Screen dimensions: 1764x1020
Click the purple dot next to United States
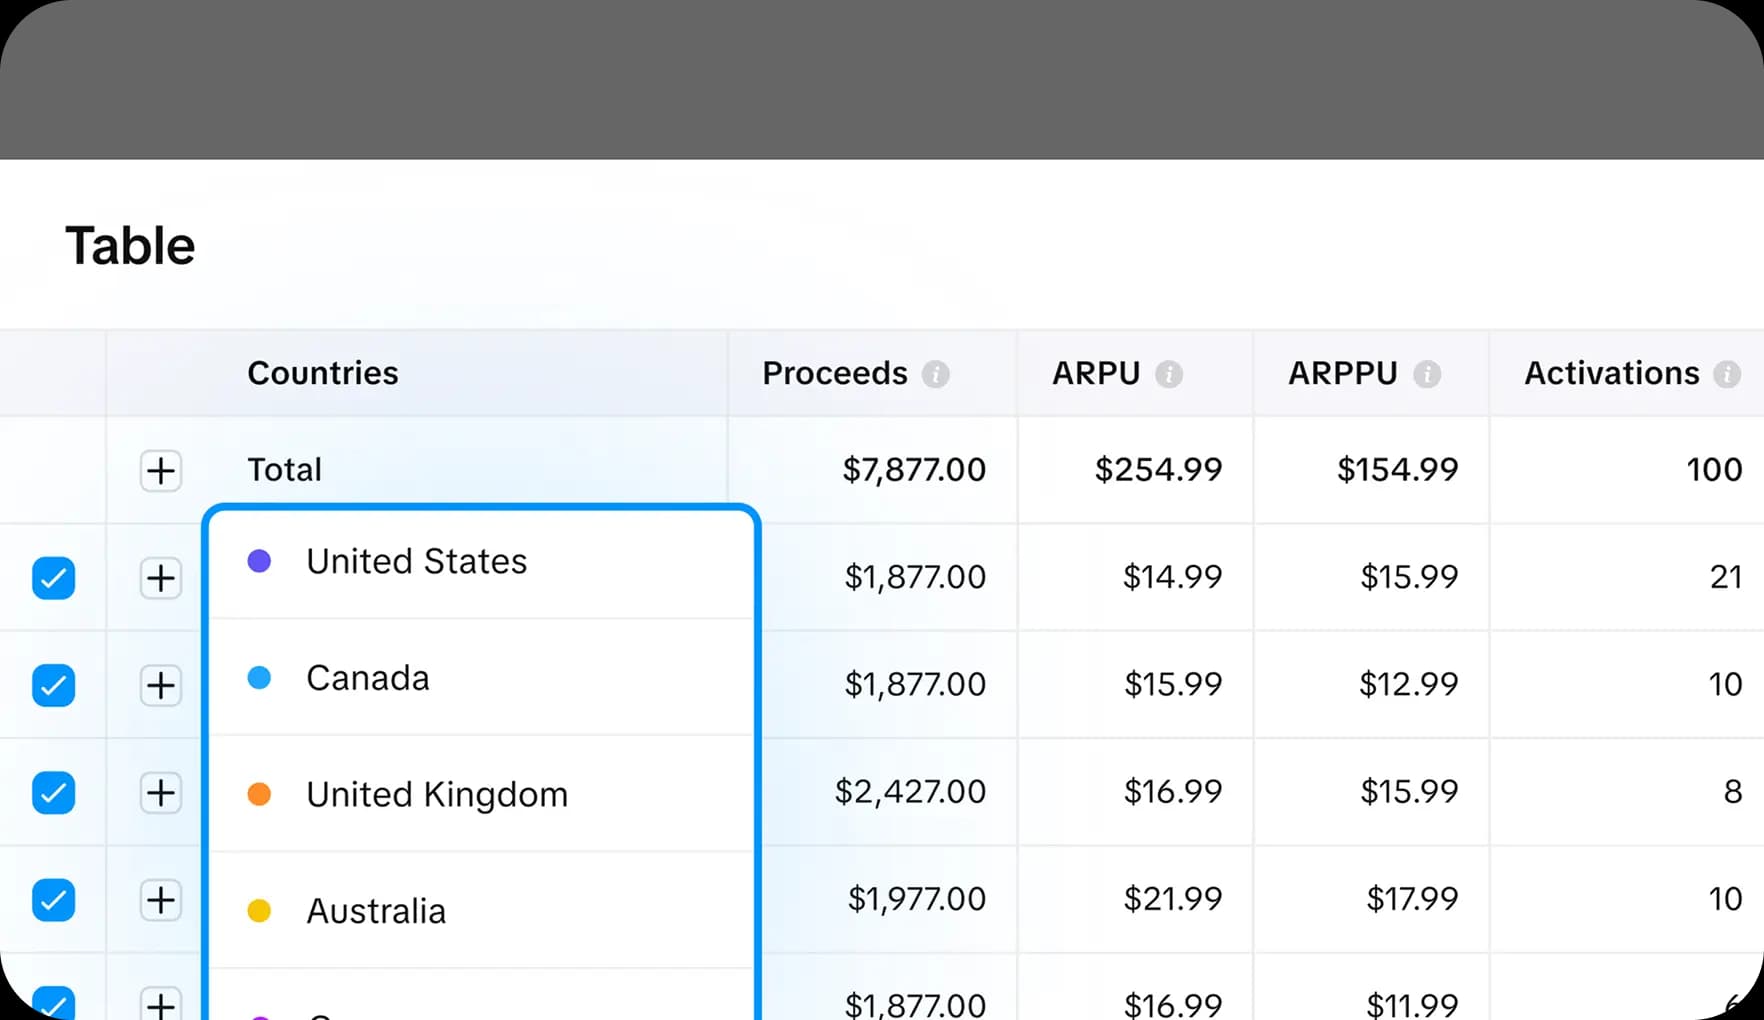[260, 561]
